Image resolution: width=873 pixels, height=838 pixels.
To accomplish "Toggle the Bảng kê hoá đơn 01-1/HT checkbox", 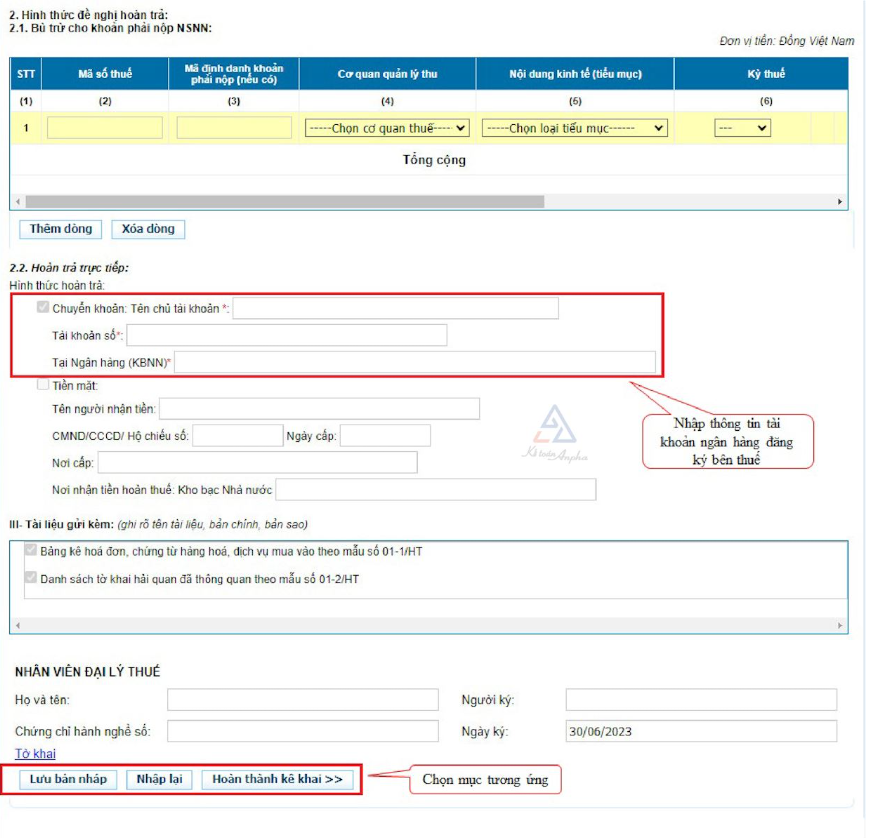I will 31,551.
